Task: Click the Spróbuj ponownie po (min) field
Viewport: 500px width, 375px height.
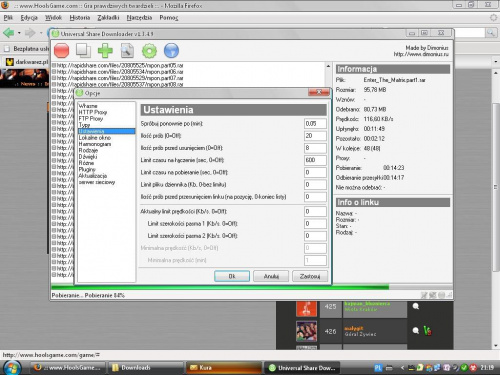Action: click(315, 124)
